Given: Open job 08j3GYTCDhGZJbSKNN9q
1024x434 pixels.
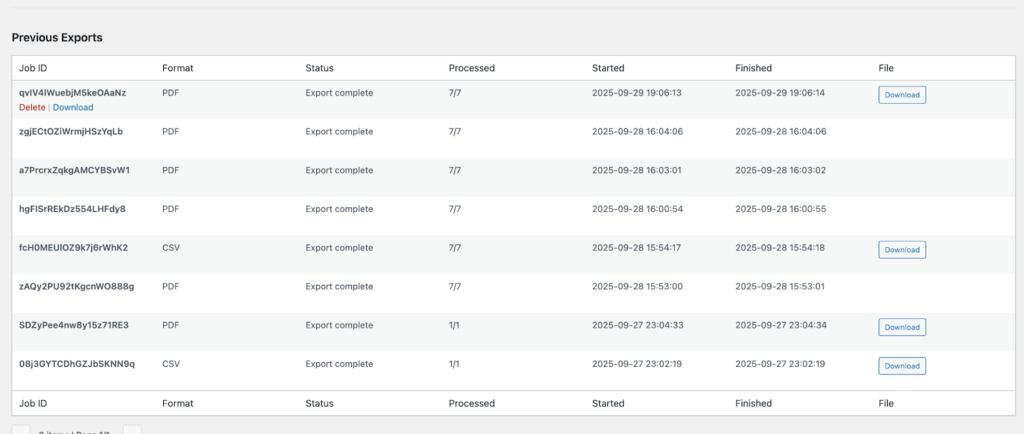Looking at the screenshot, I should tap(76, 364).
